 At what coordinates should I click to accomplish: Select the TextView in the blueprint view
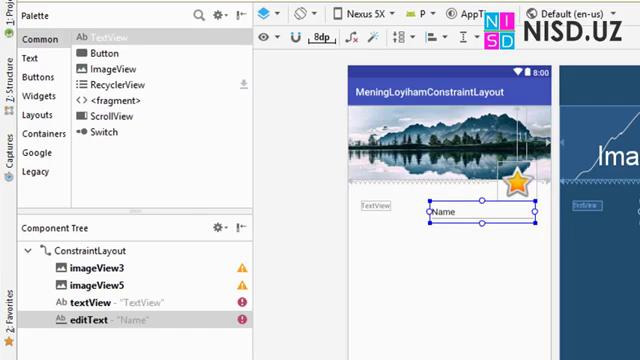(x=587, y=205)
